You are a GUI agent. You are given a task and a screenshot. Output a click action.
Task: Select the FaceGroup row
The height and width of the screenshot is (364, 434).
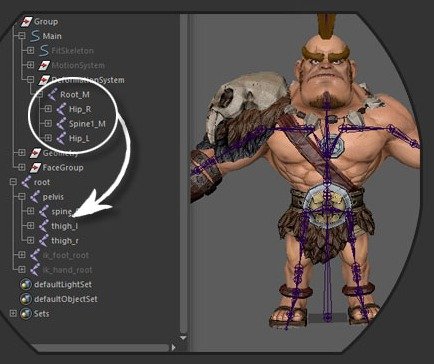tap(63, 167)
